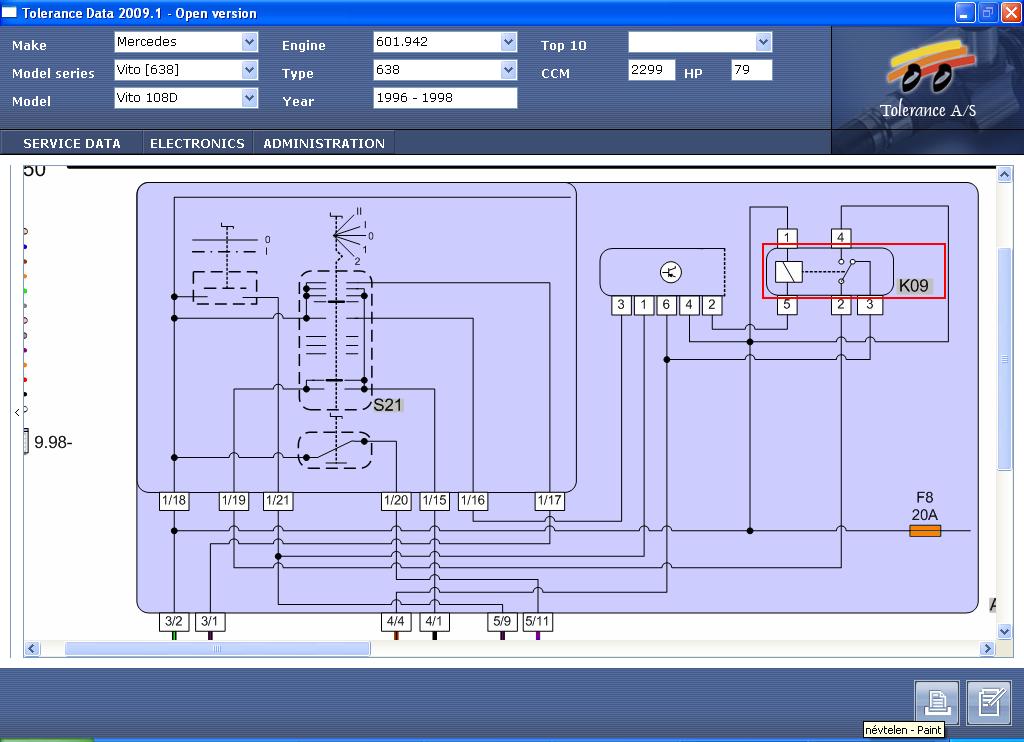Click connector pin 1/16

point(473,501)
